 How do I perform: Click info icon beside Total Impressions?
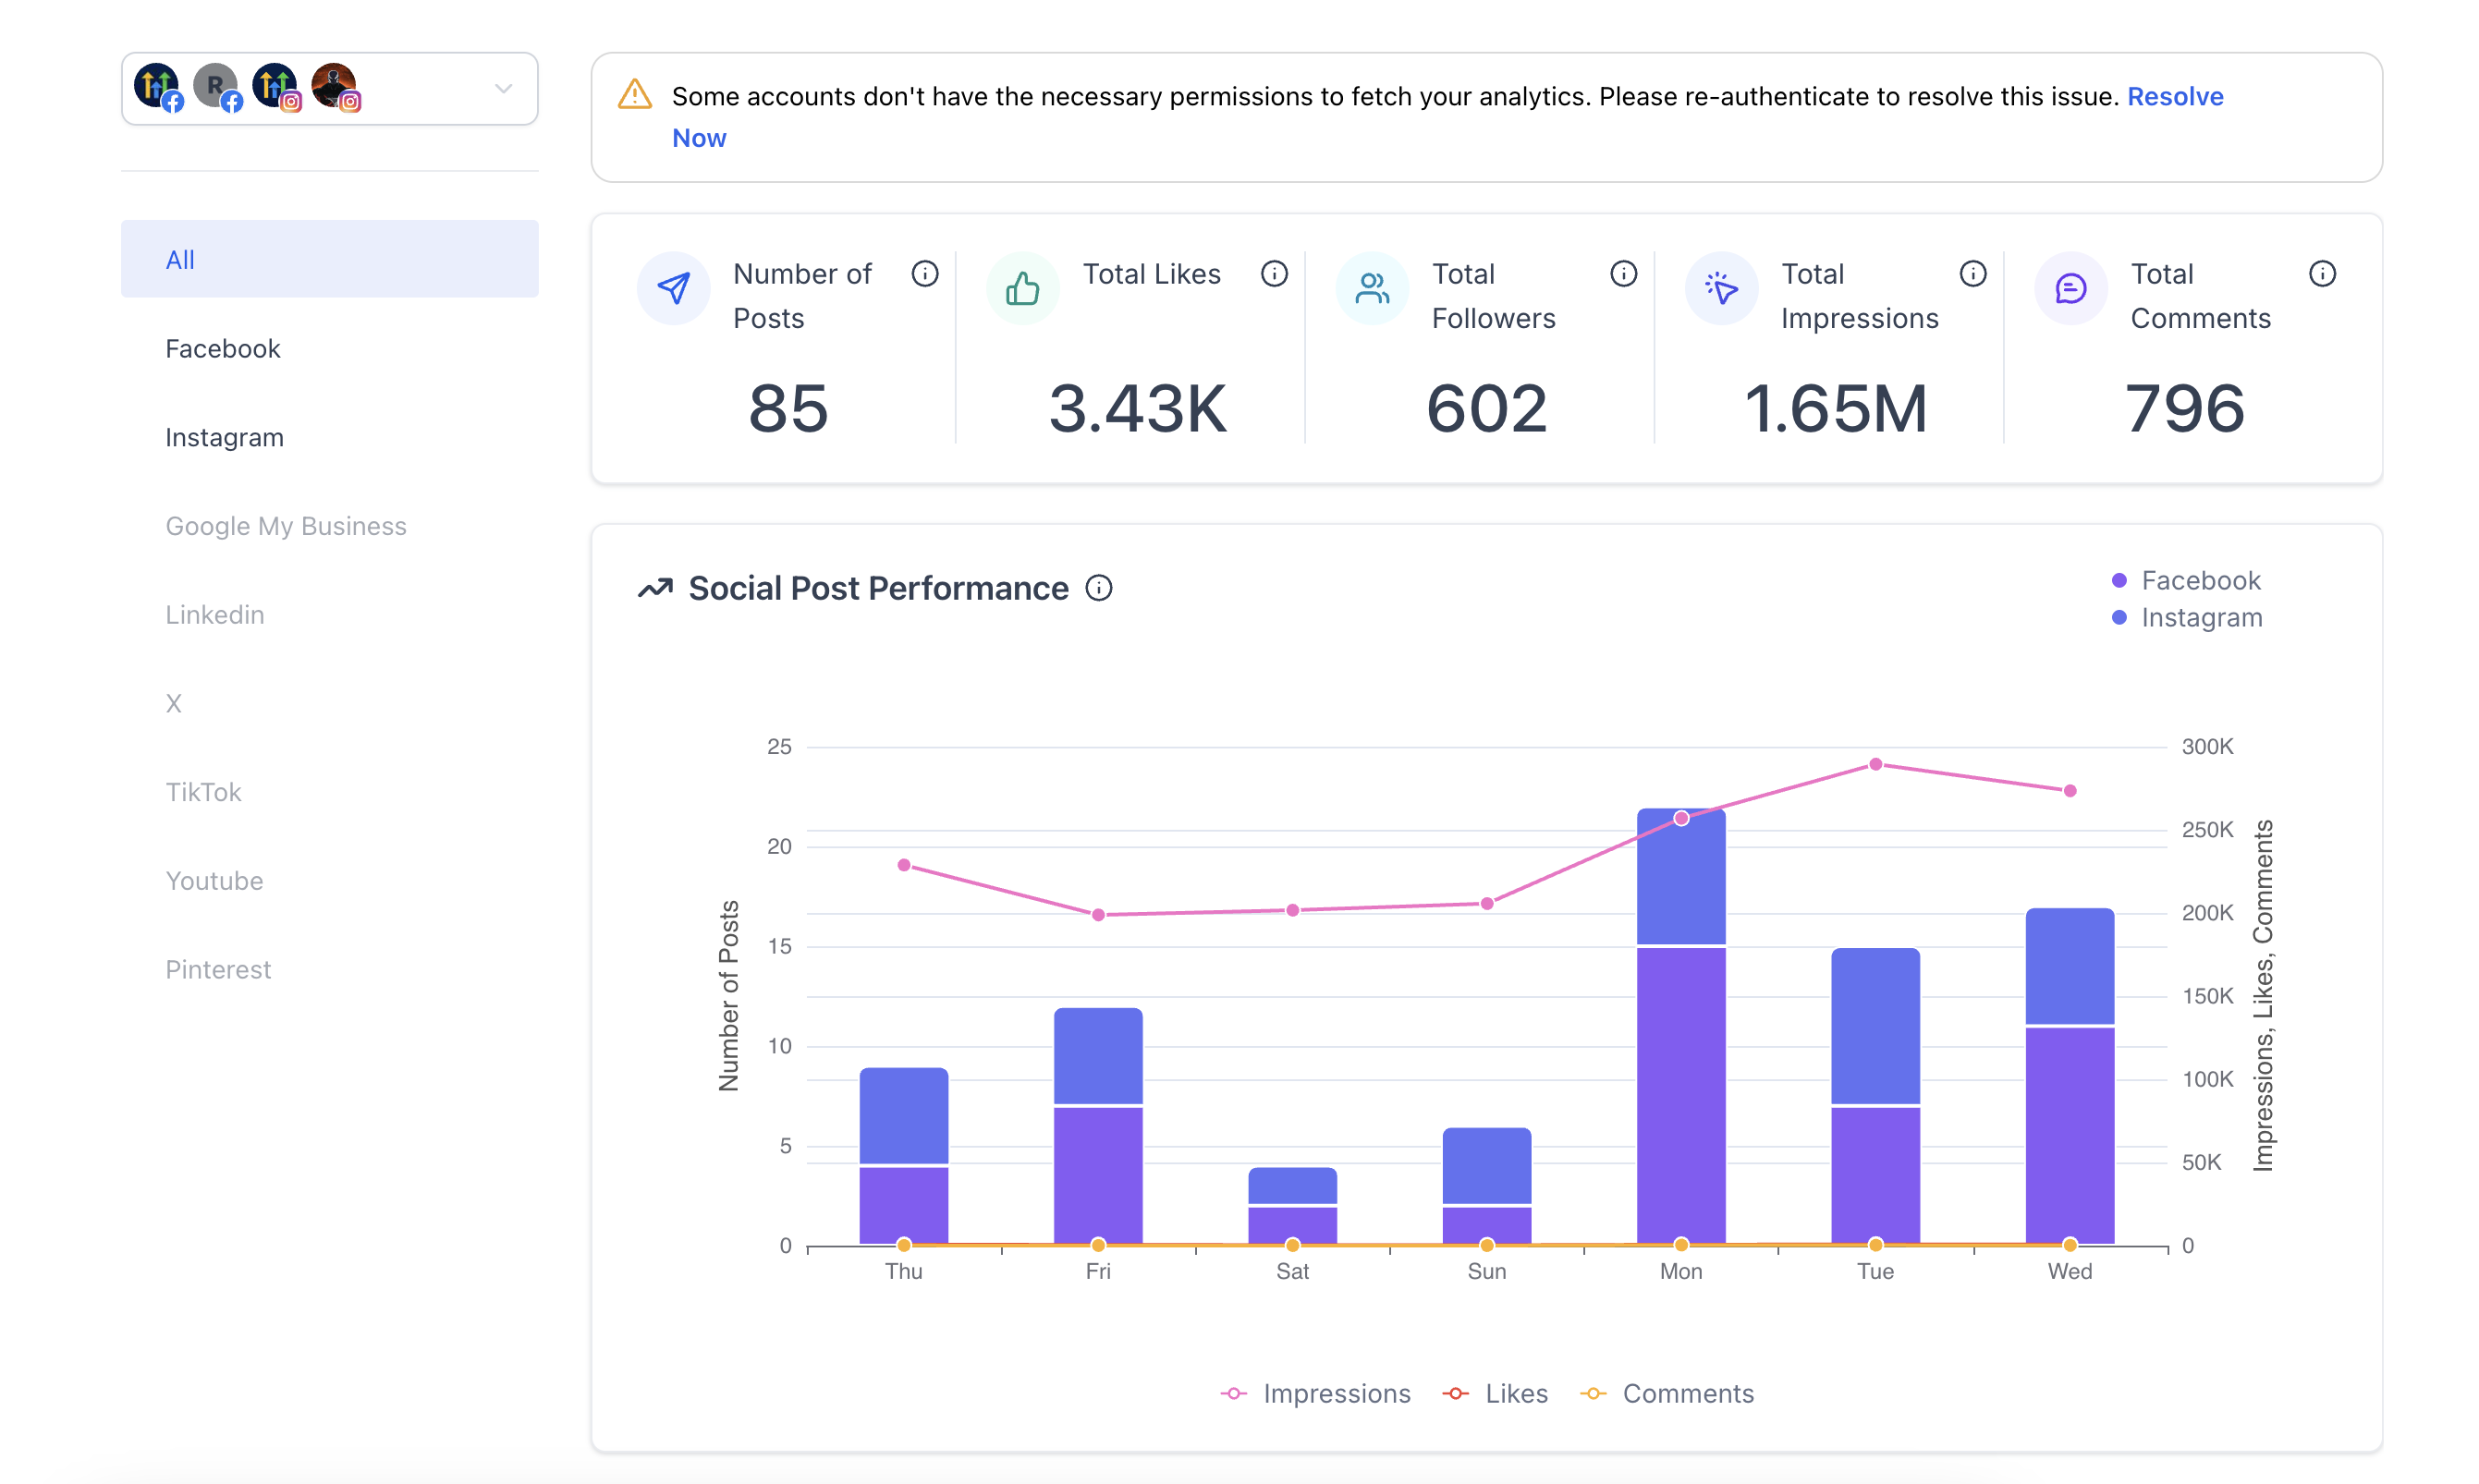[x=1972, y=274]
